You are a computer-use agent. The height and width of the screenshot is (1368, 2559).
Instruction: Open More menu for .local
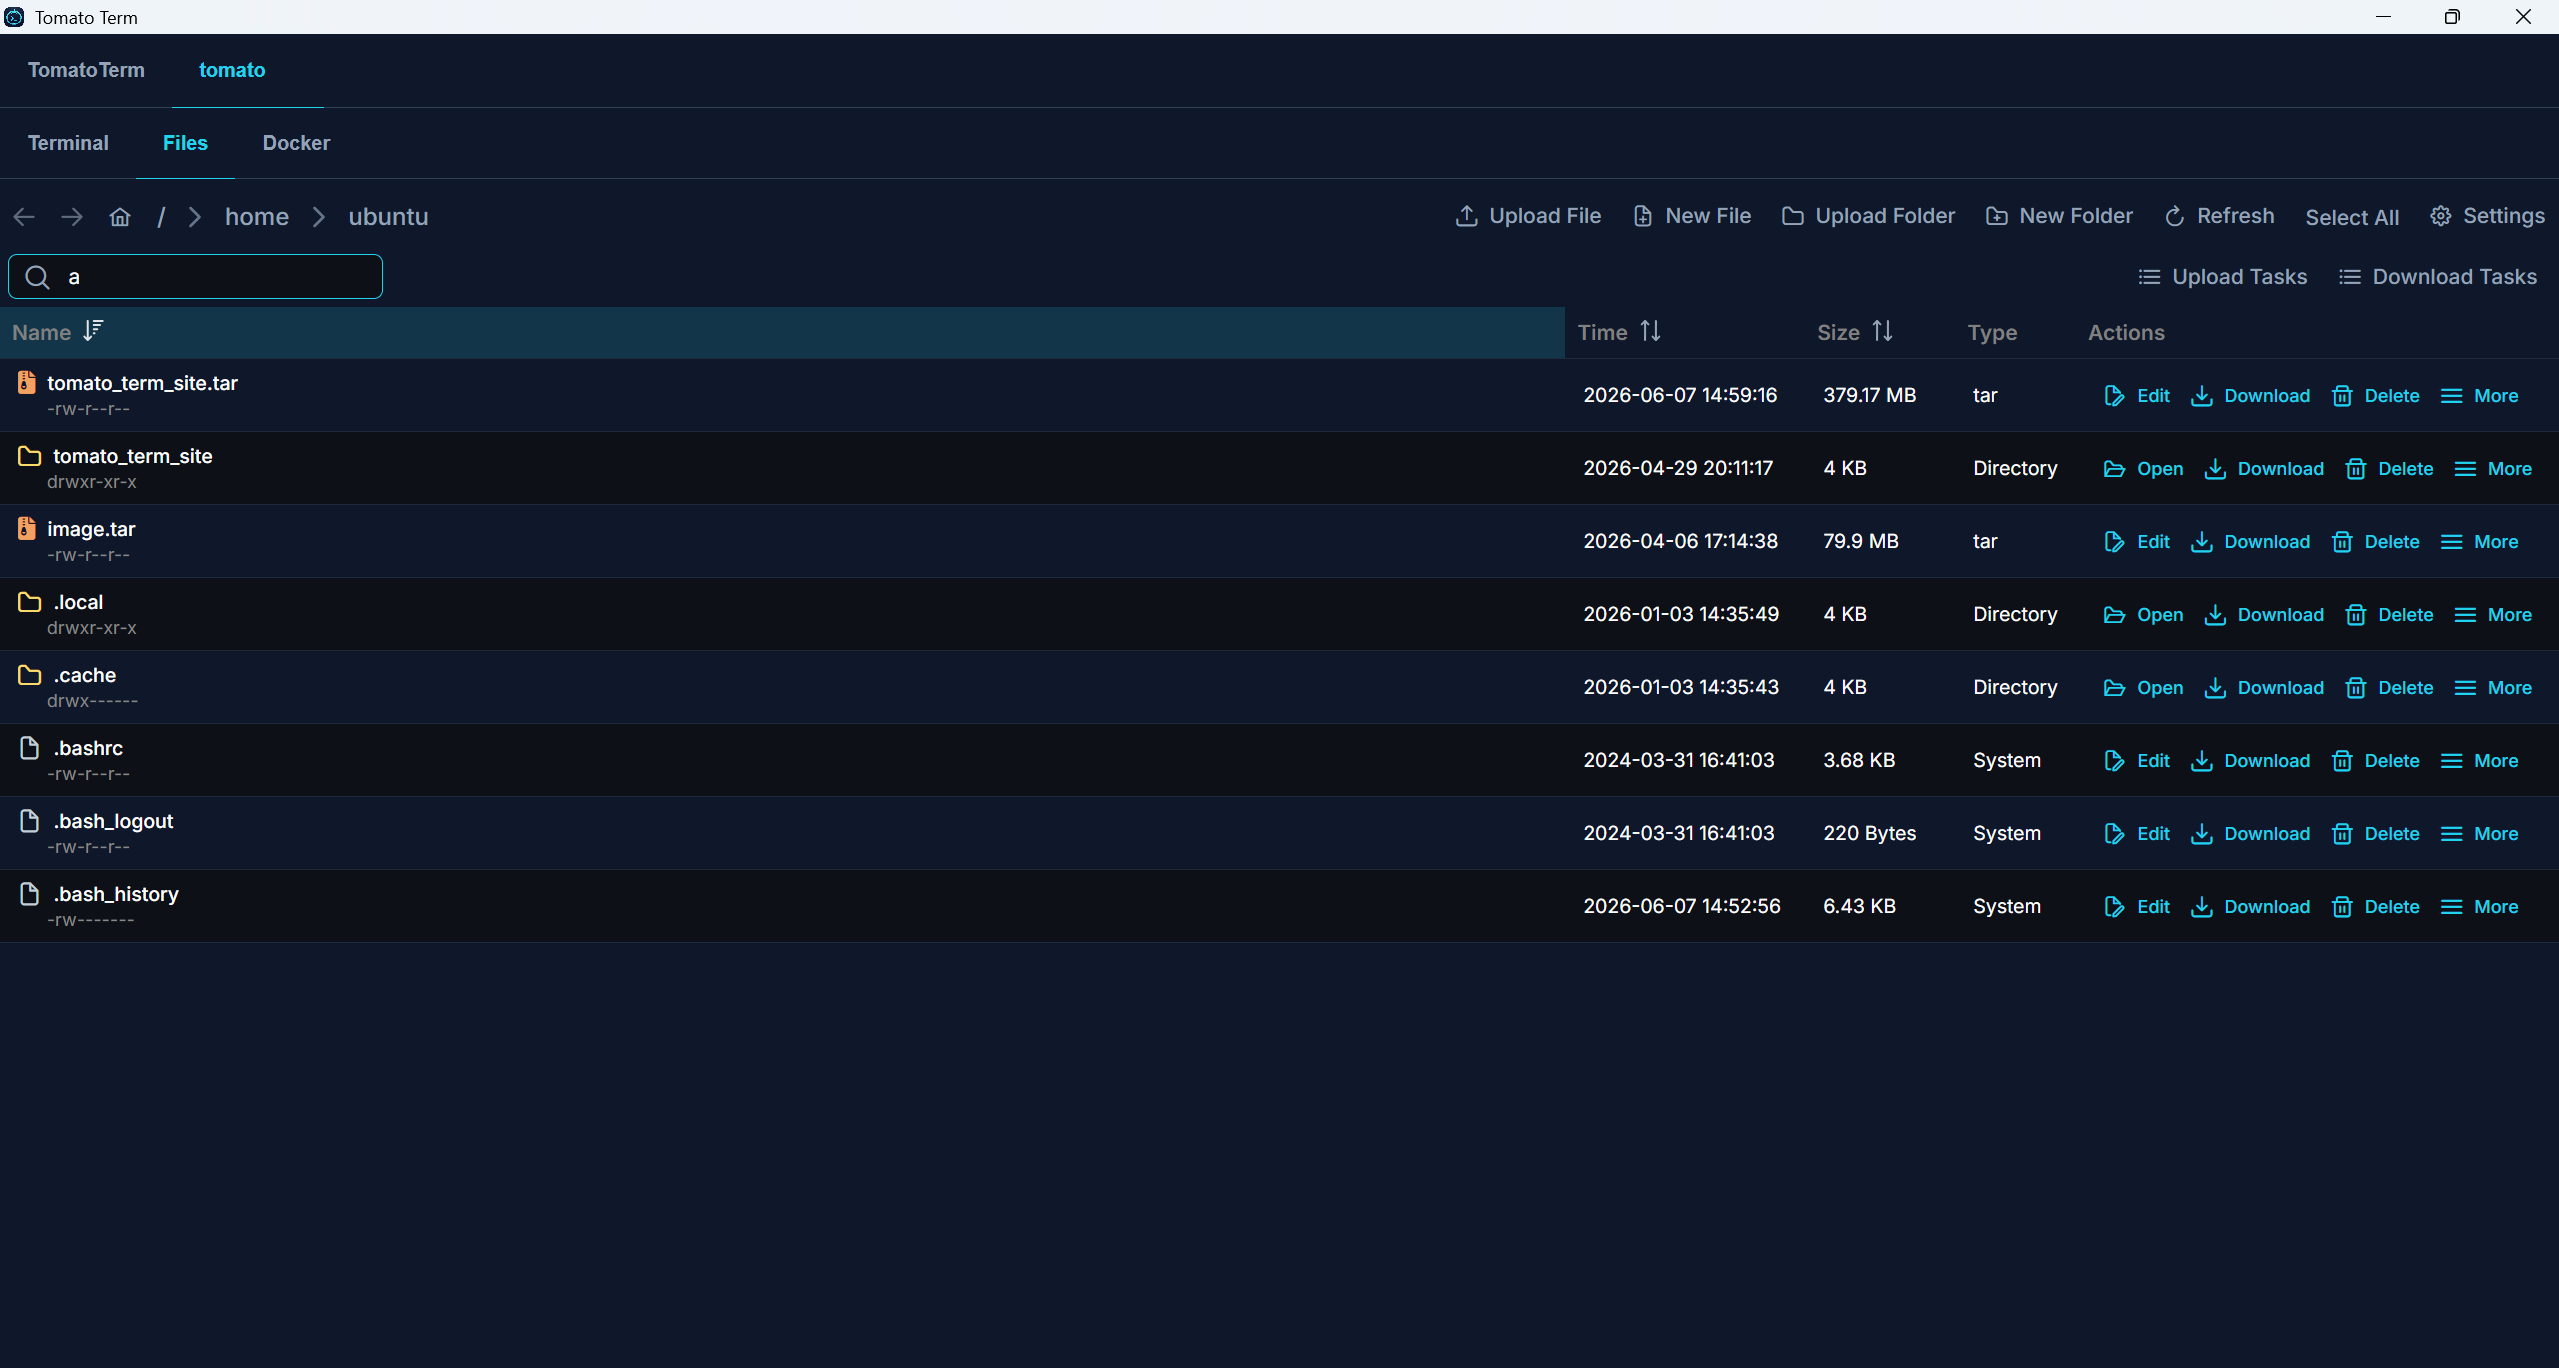pyautogui.click(x=2493, y=615)
